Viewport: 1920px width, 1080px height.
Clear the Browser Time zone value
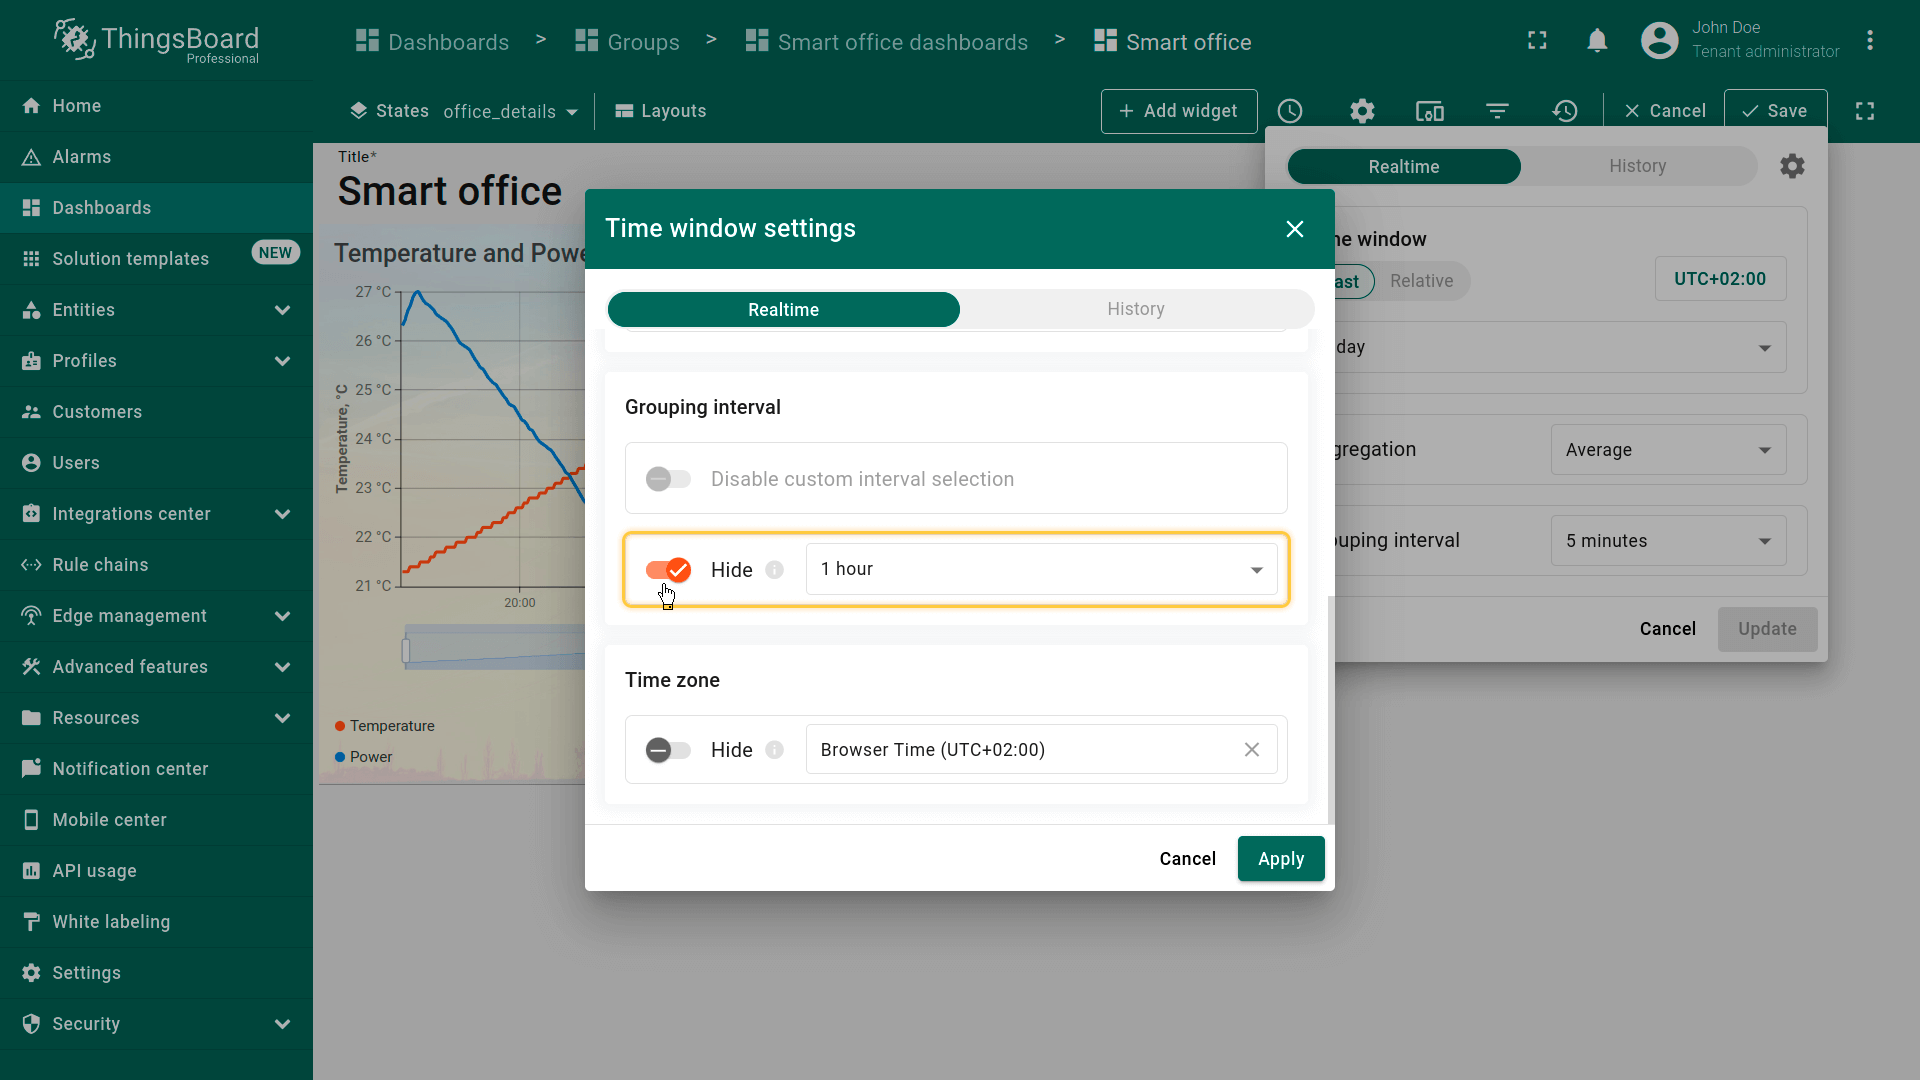tap(1251, 750)
